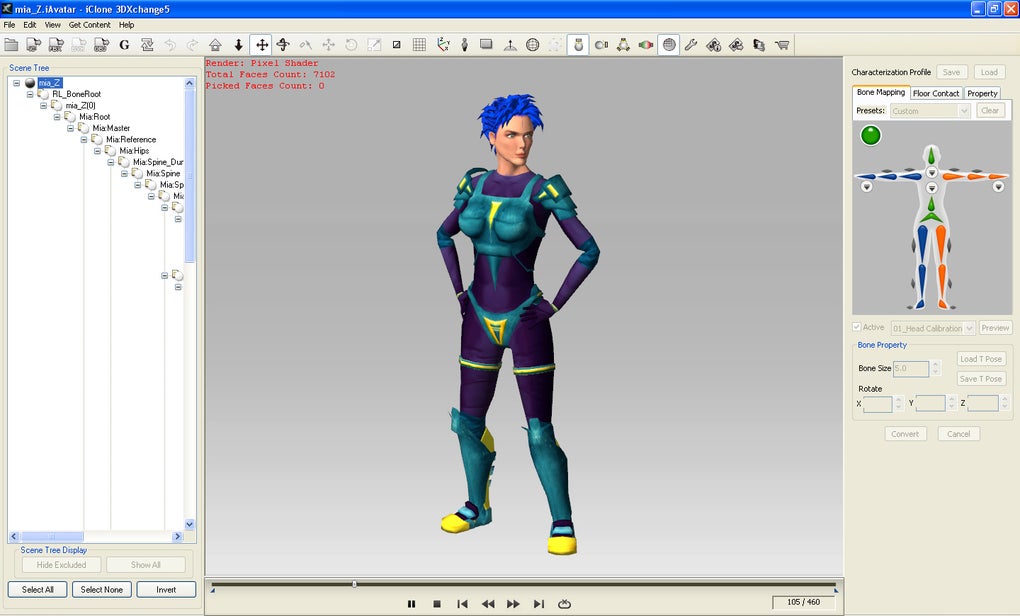Open the Presets dropdown showing Custom

(x=930, y=111)
